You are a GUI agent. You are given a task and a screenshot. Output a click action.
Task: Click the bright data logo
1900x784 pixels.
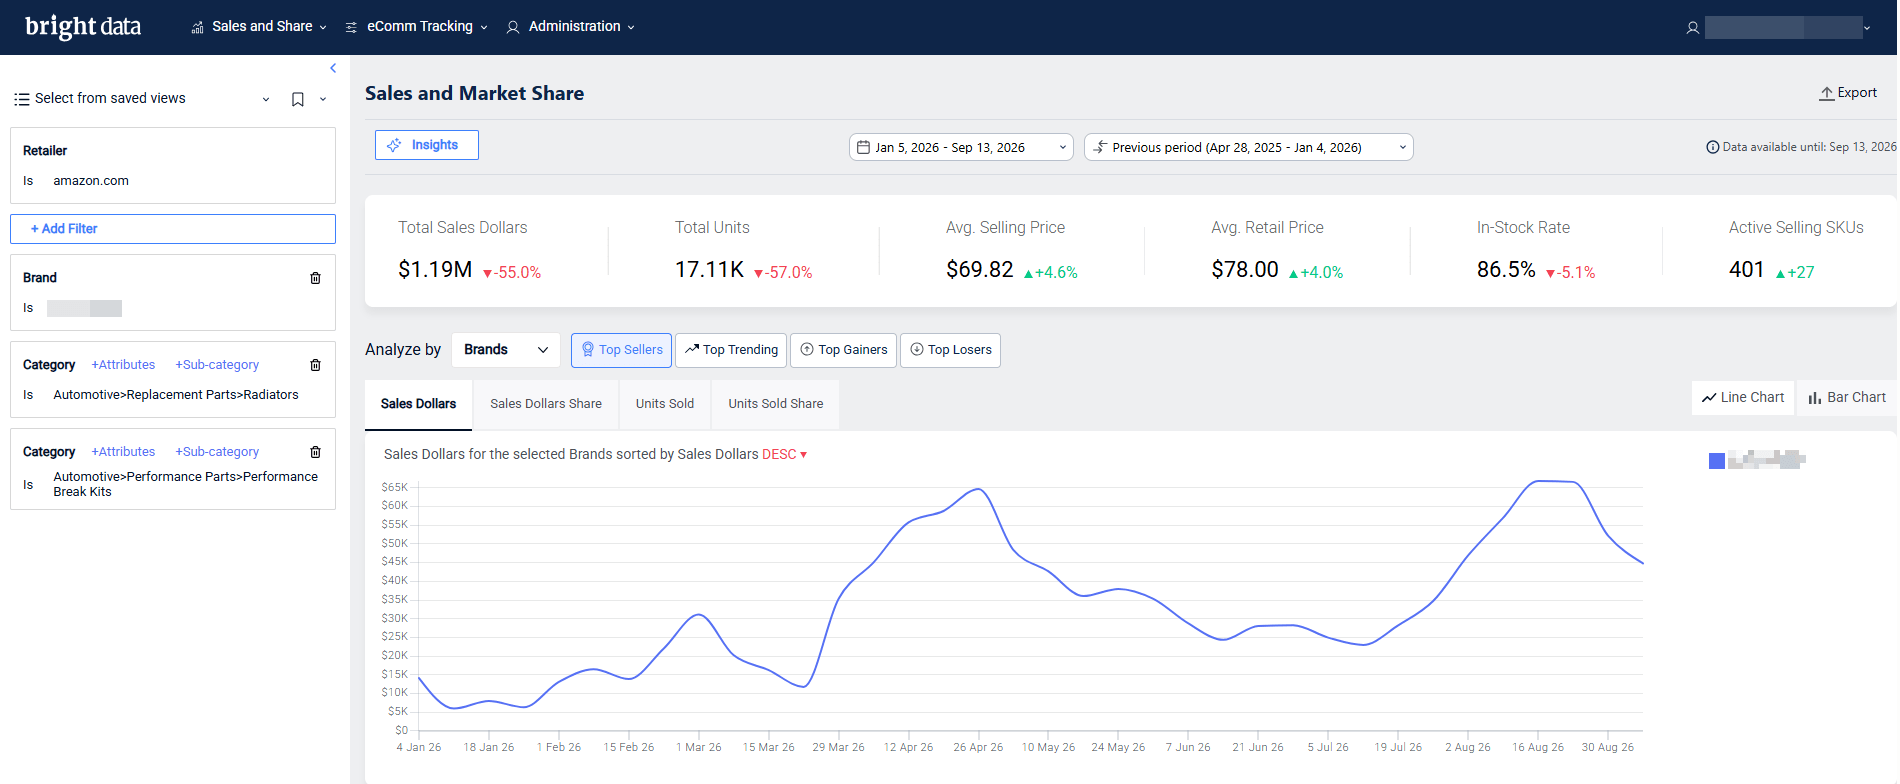[83, 26]
